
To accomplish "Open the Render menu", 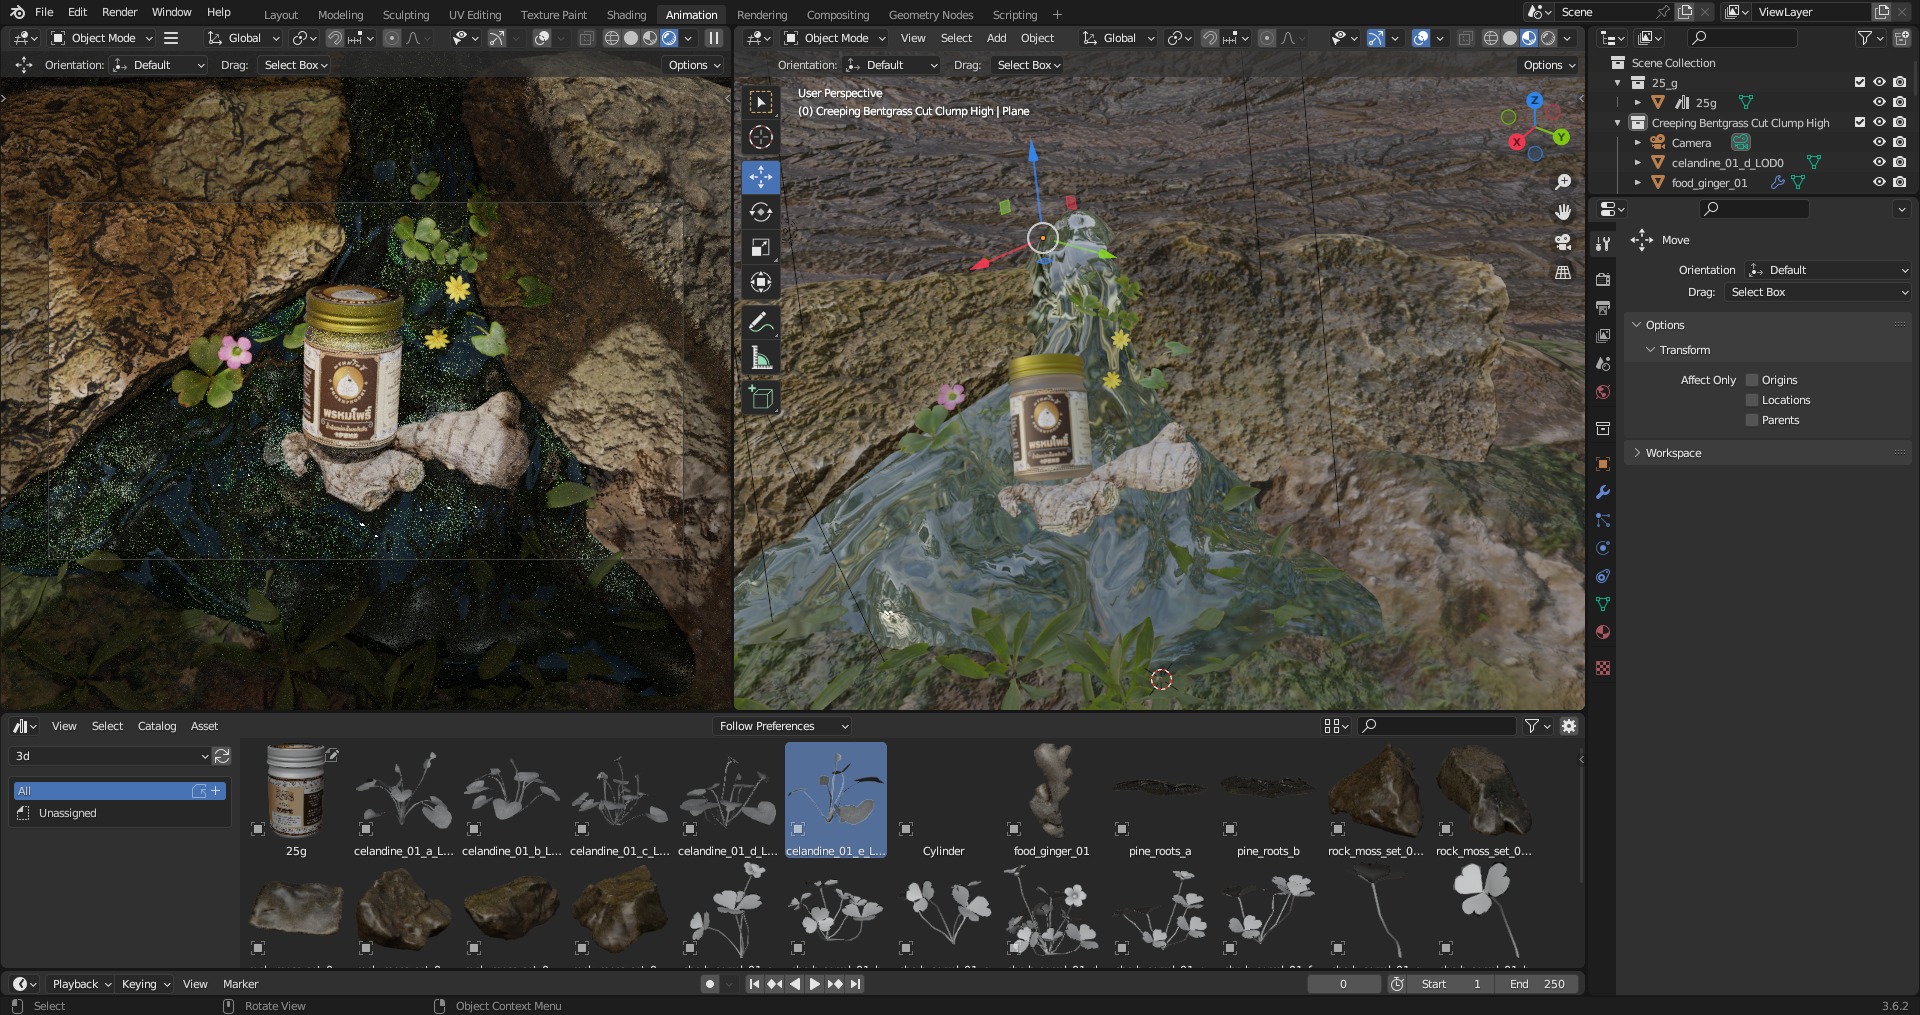I will pyautogui.click(x=119, y=12).
